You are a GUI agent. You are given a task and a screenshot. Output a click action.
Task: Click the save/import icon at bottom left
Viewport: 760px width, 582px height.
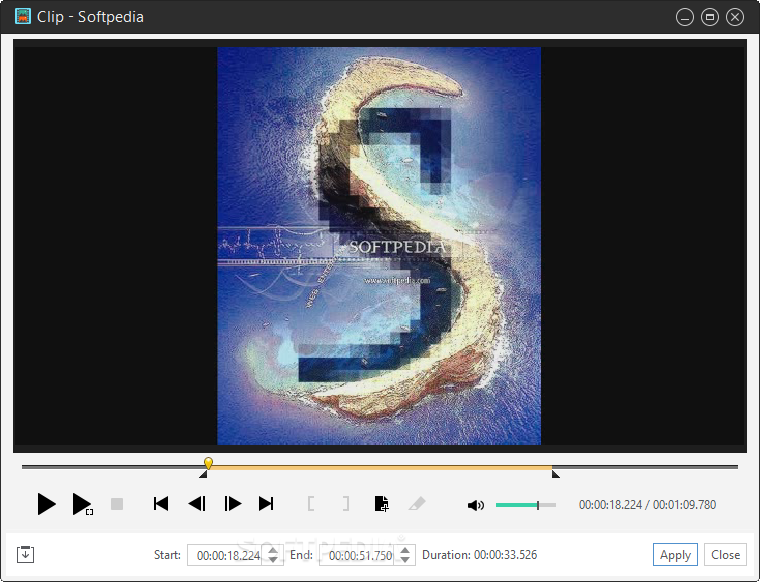click(25, 554)
